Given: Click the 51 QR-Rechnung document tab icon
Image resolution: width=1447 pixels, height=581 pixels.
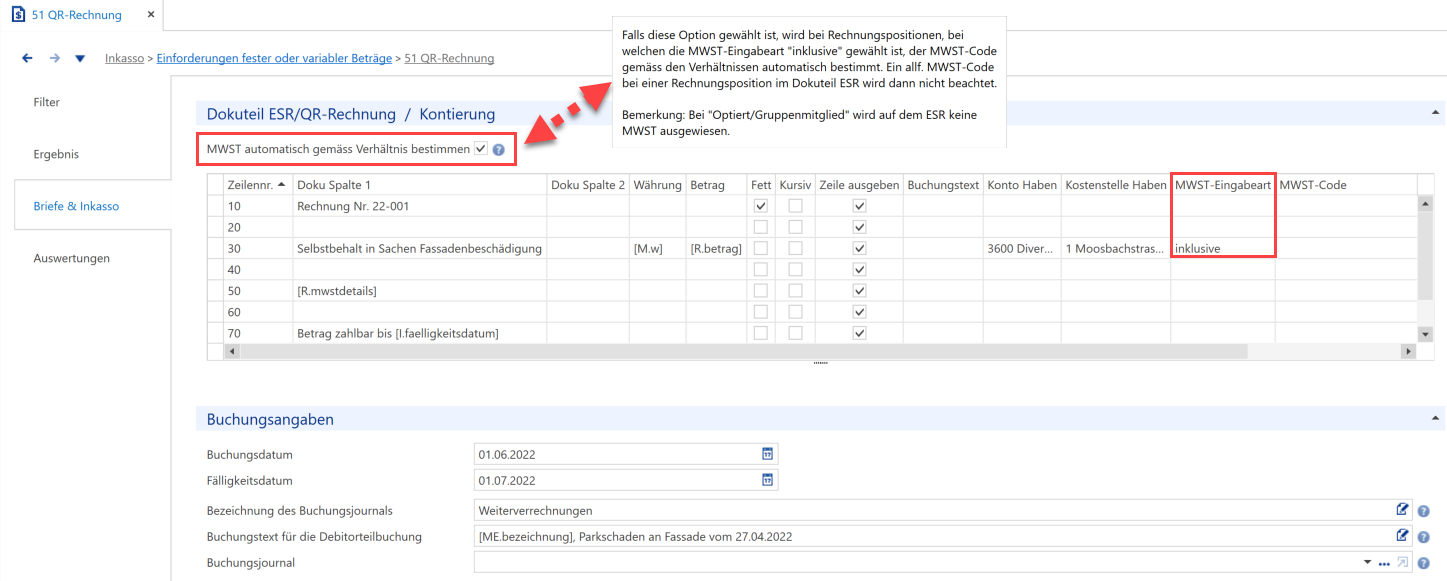Looking at the screenshot, I should pos(18,15).
